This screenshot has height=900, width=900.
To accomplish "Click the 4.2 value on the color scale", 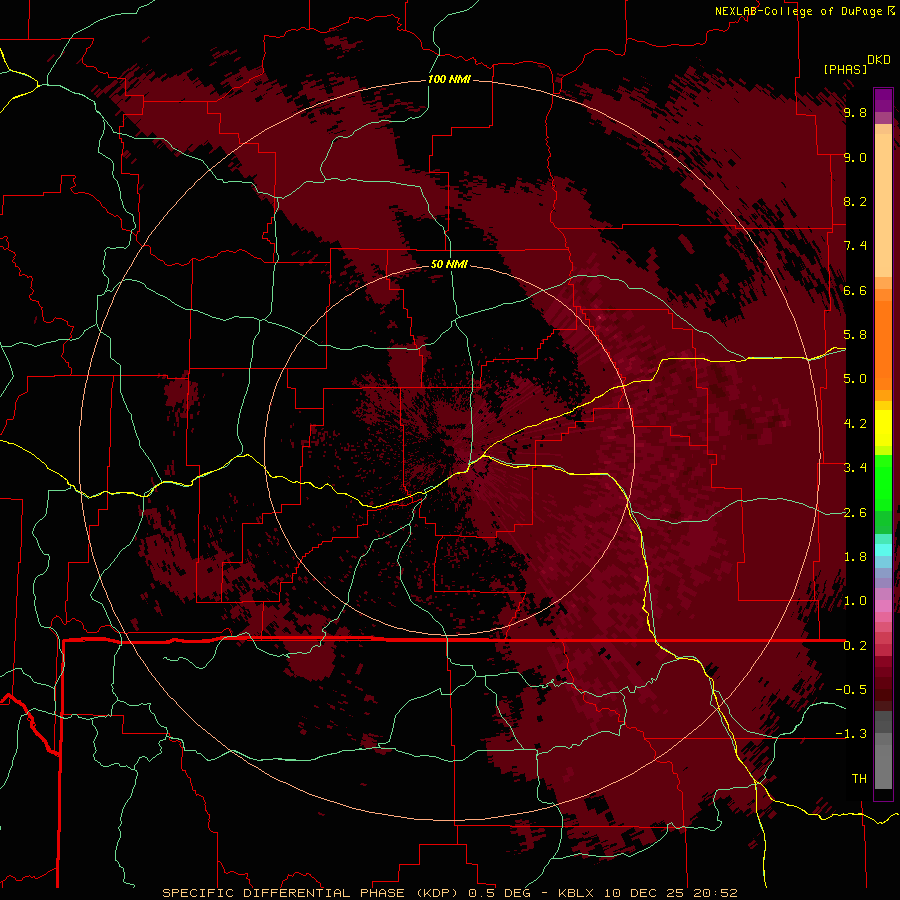I will (855, 424).
